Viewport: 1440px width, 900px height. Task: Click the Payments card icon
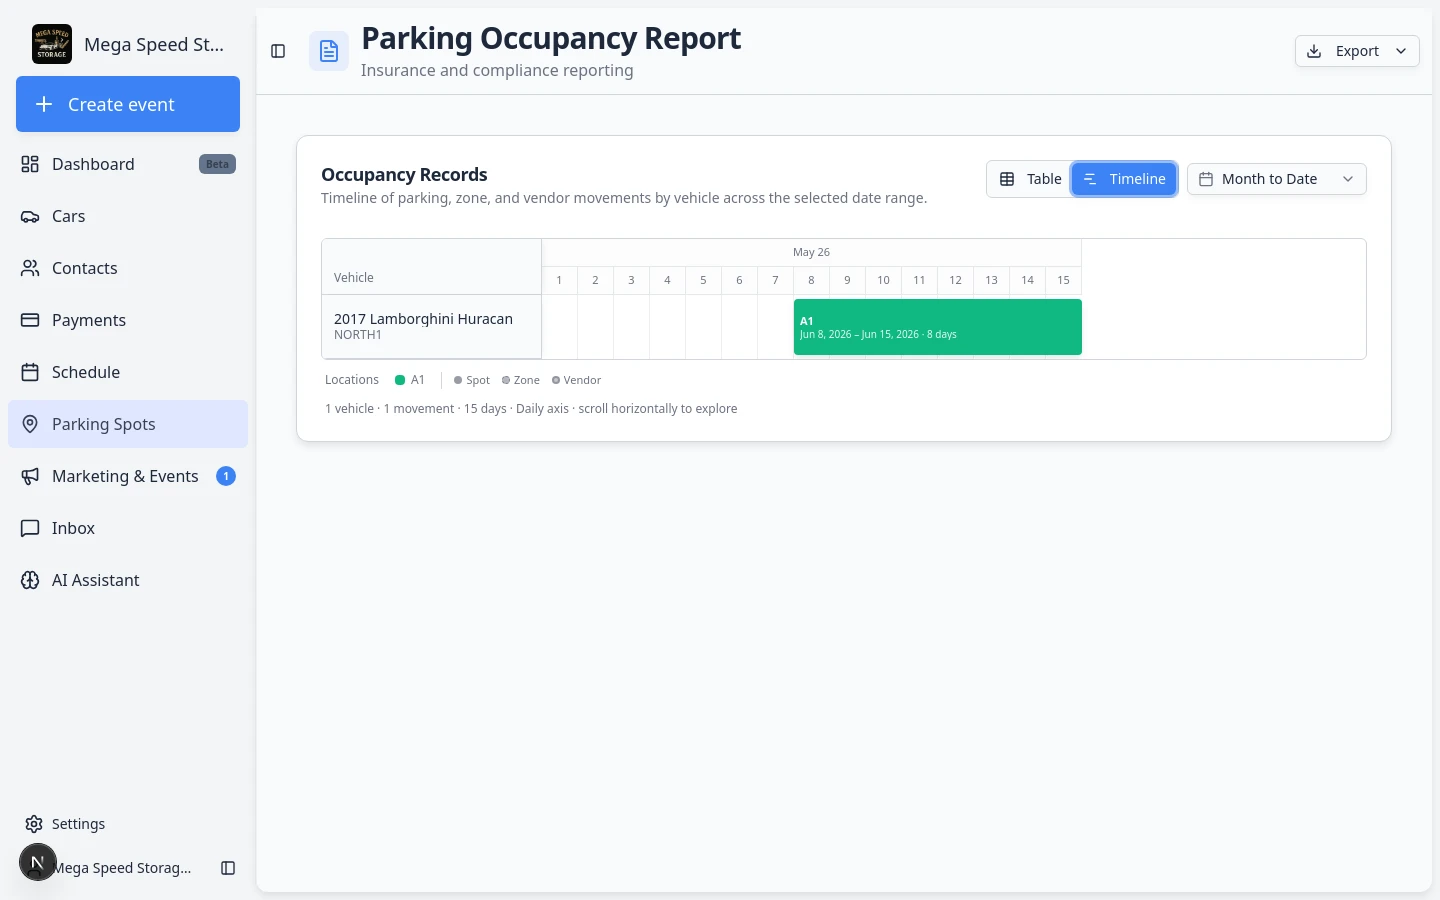[x=30, y=320]
